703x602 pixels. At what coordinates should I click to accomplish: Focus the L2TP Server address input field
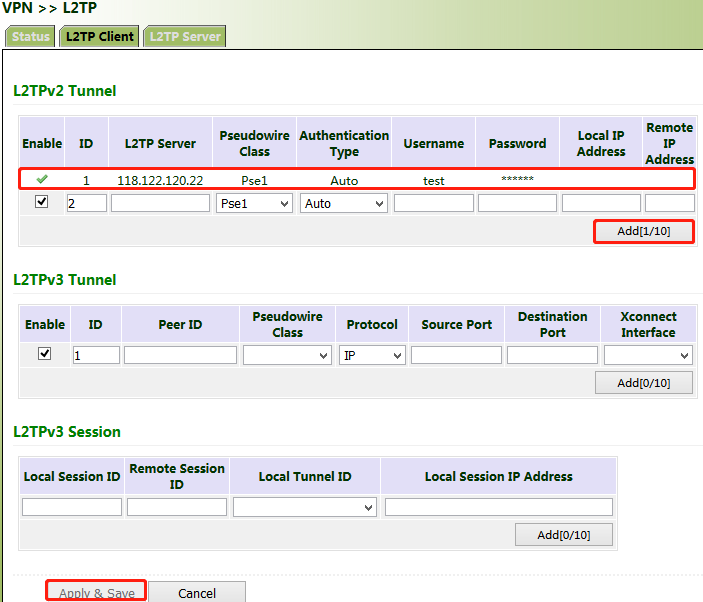(x=161, y=203)
